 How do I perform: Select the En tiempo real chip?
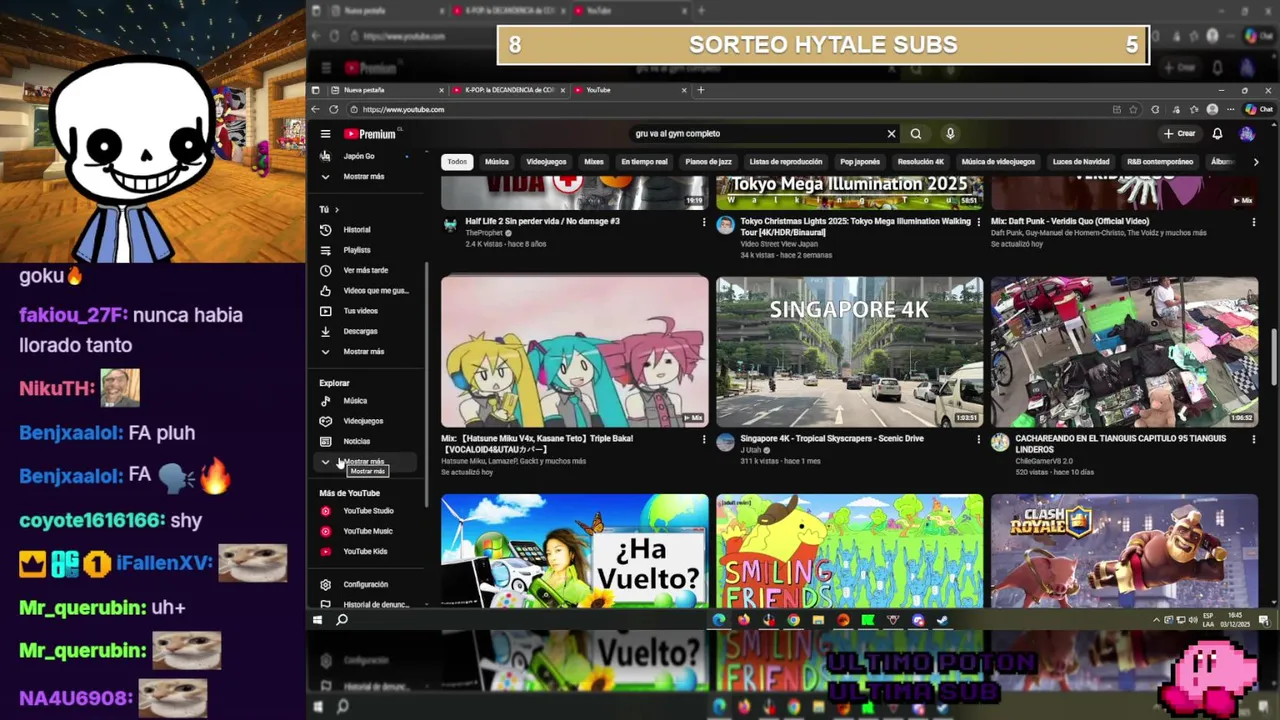(x=644, y=162)
